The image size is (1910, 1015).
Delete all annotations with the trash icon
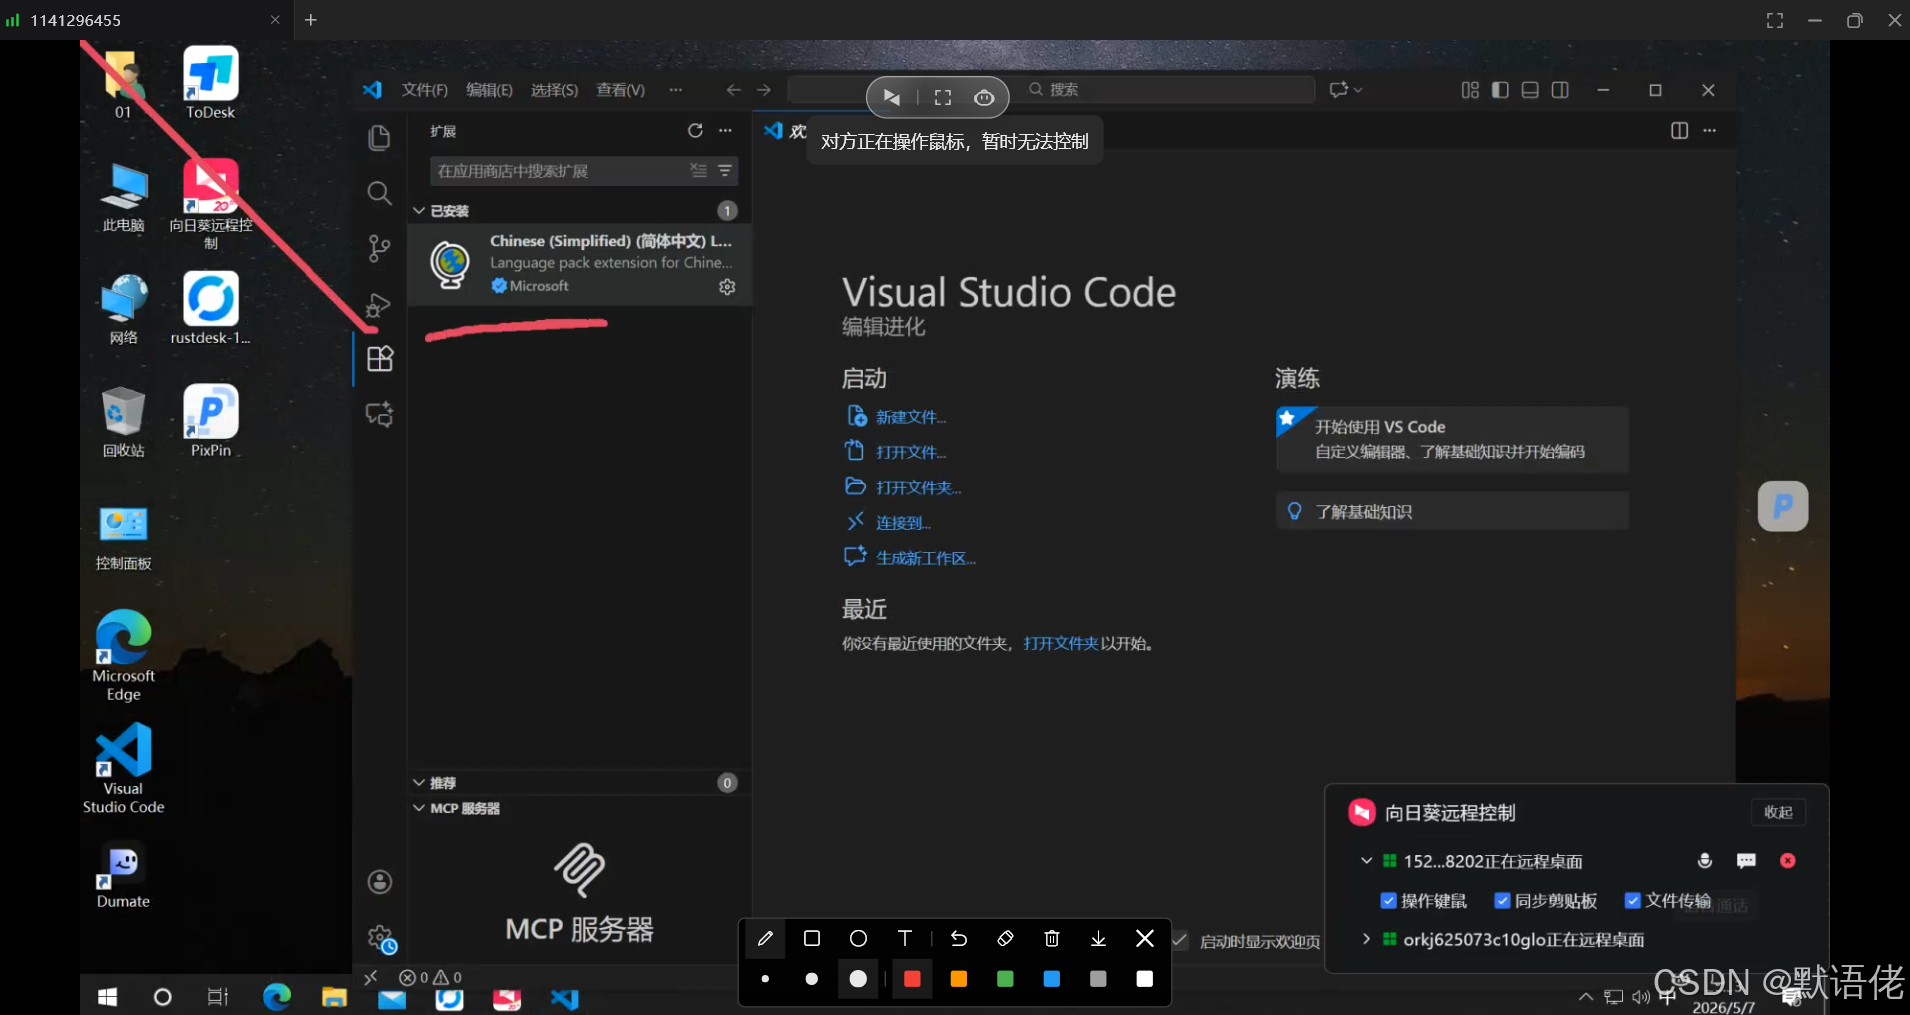[x=1052, y=938]
